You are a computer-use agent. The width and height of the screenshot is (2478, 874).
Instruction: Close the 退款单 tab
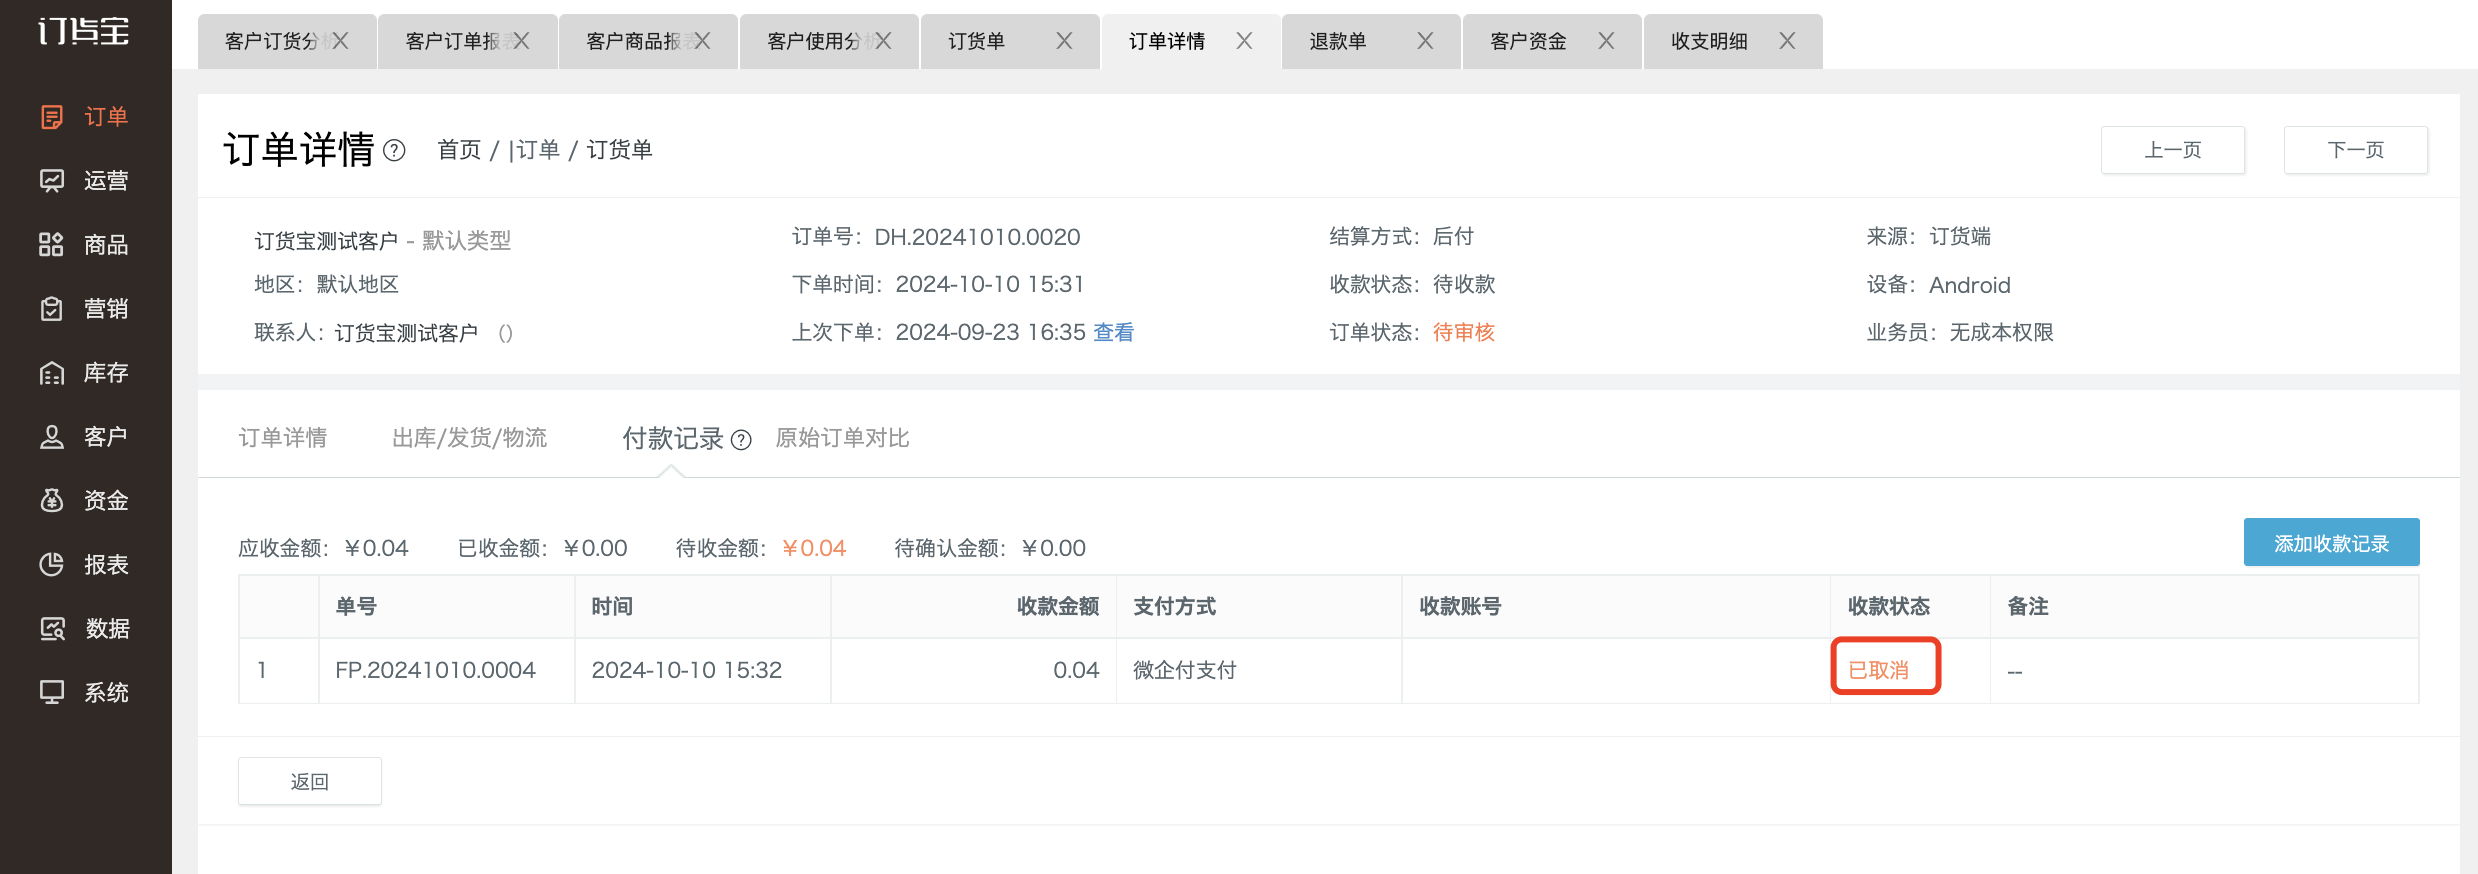coord(1426,41)
